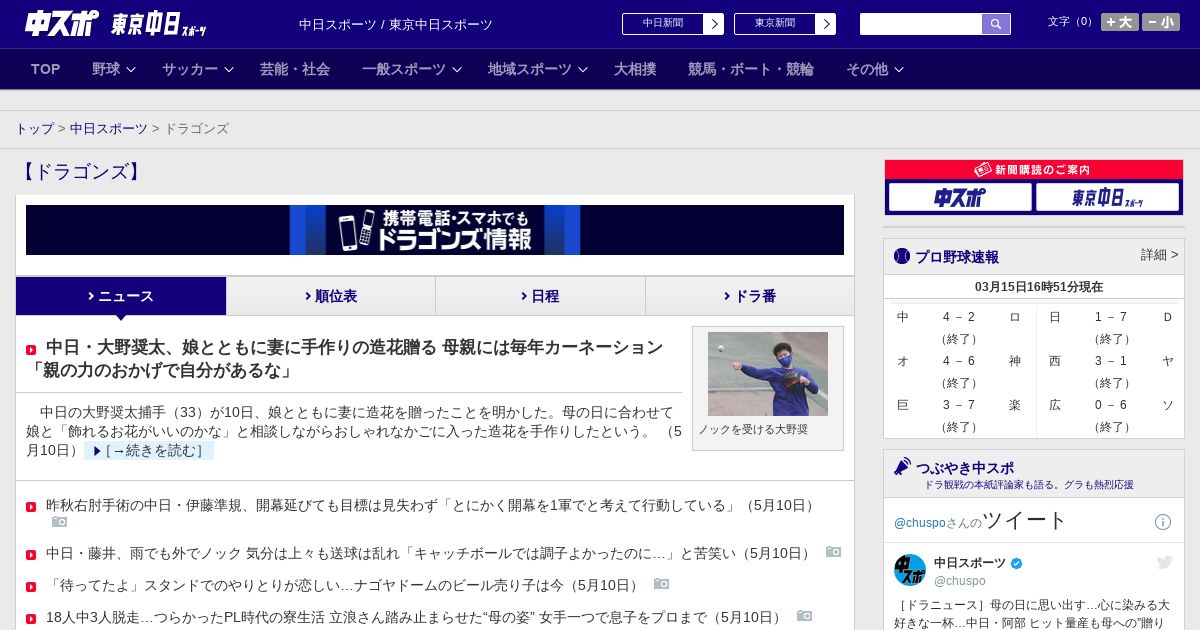
Task: Click the 携帯電話・スマホでもドラゴンズ情報 banner
Action: point(435,230)
